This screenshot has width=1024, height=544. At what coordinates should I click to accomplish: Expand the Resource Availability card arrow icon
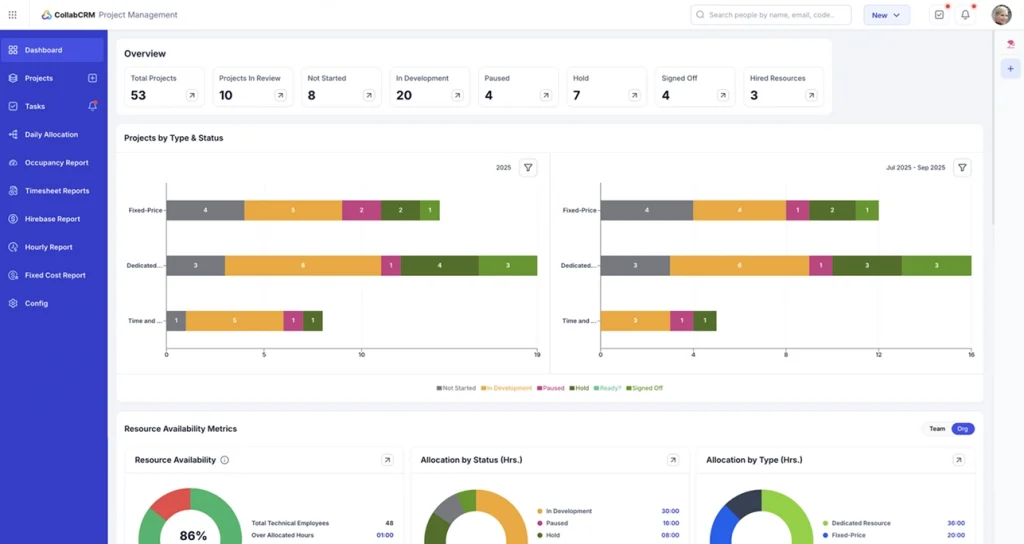point(387,460)
